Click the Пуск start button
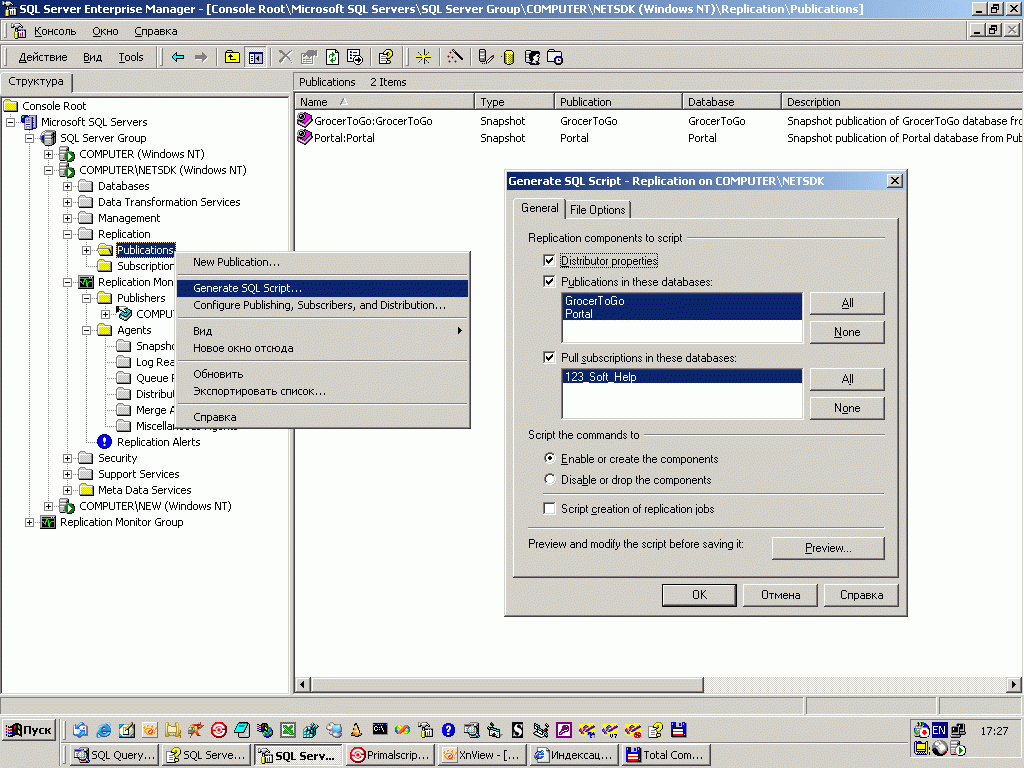Image resolution: width=1024 pixels, height=768 pixels. 29,730
